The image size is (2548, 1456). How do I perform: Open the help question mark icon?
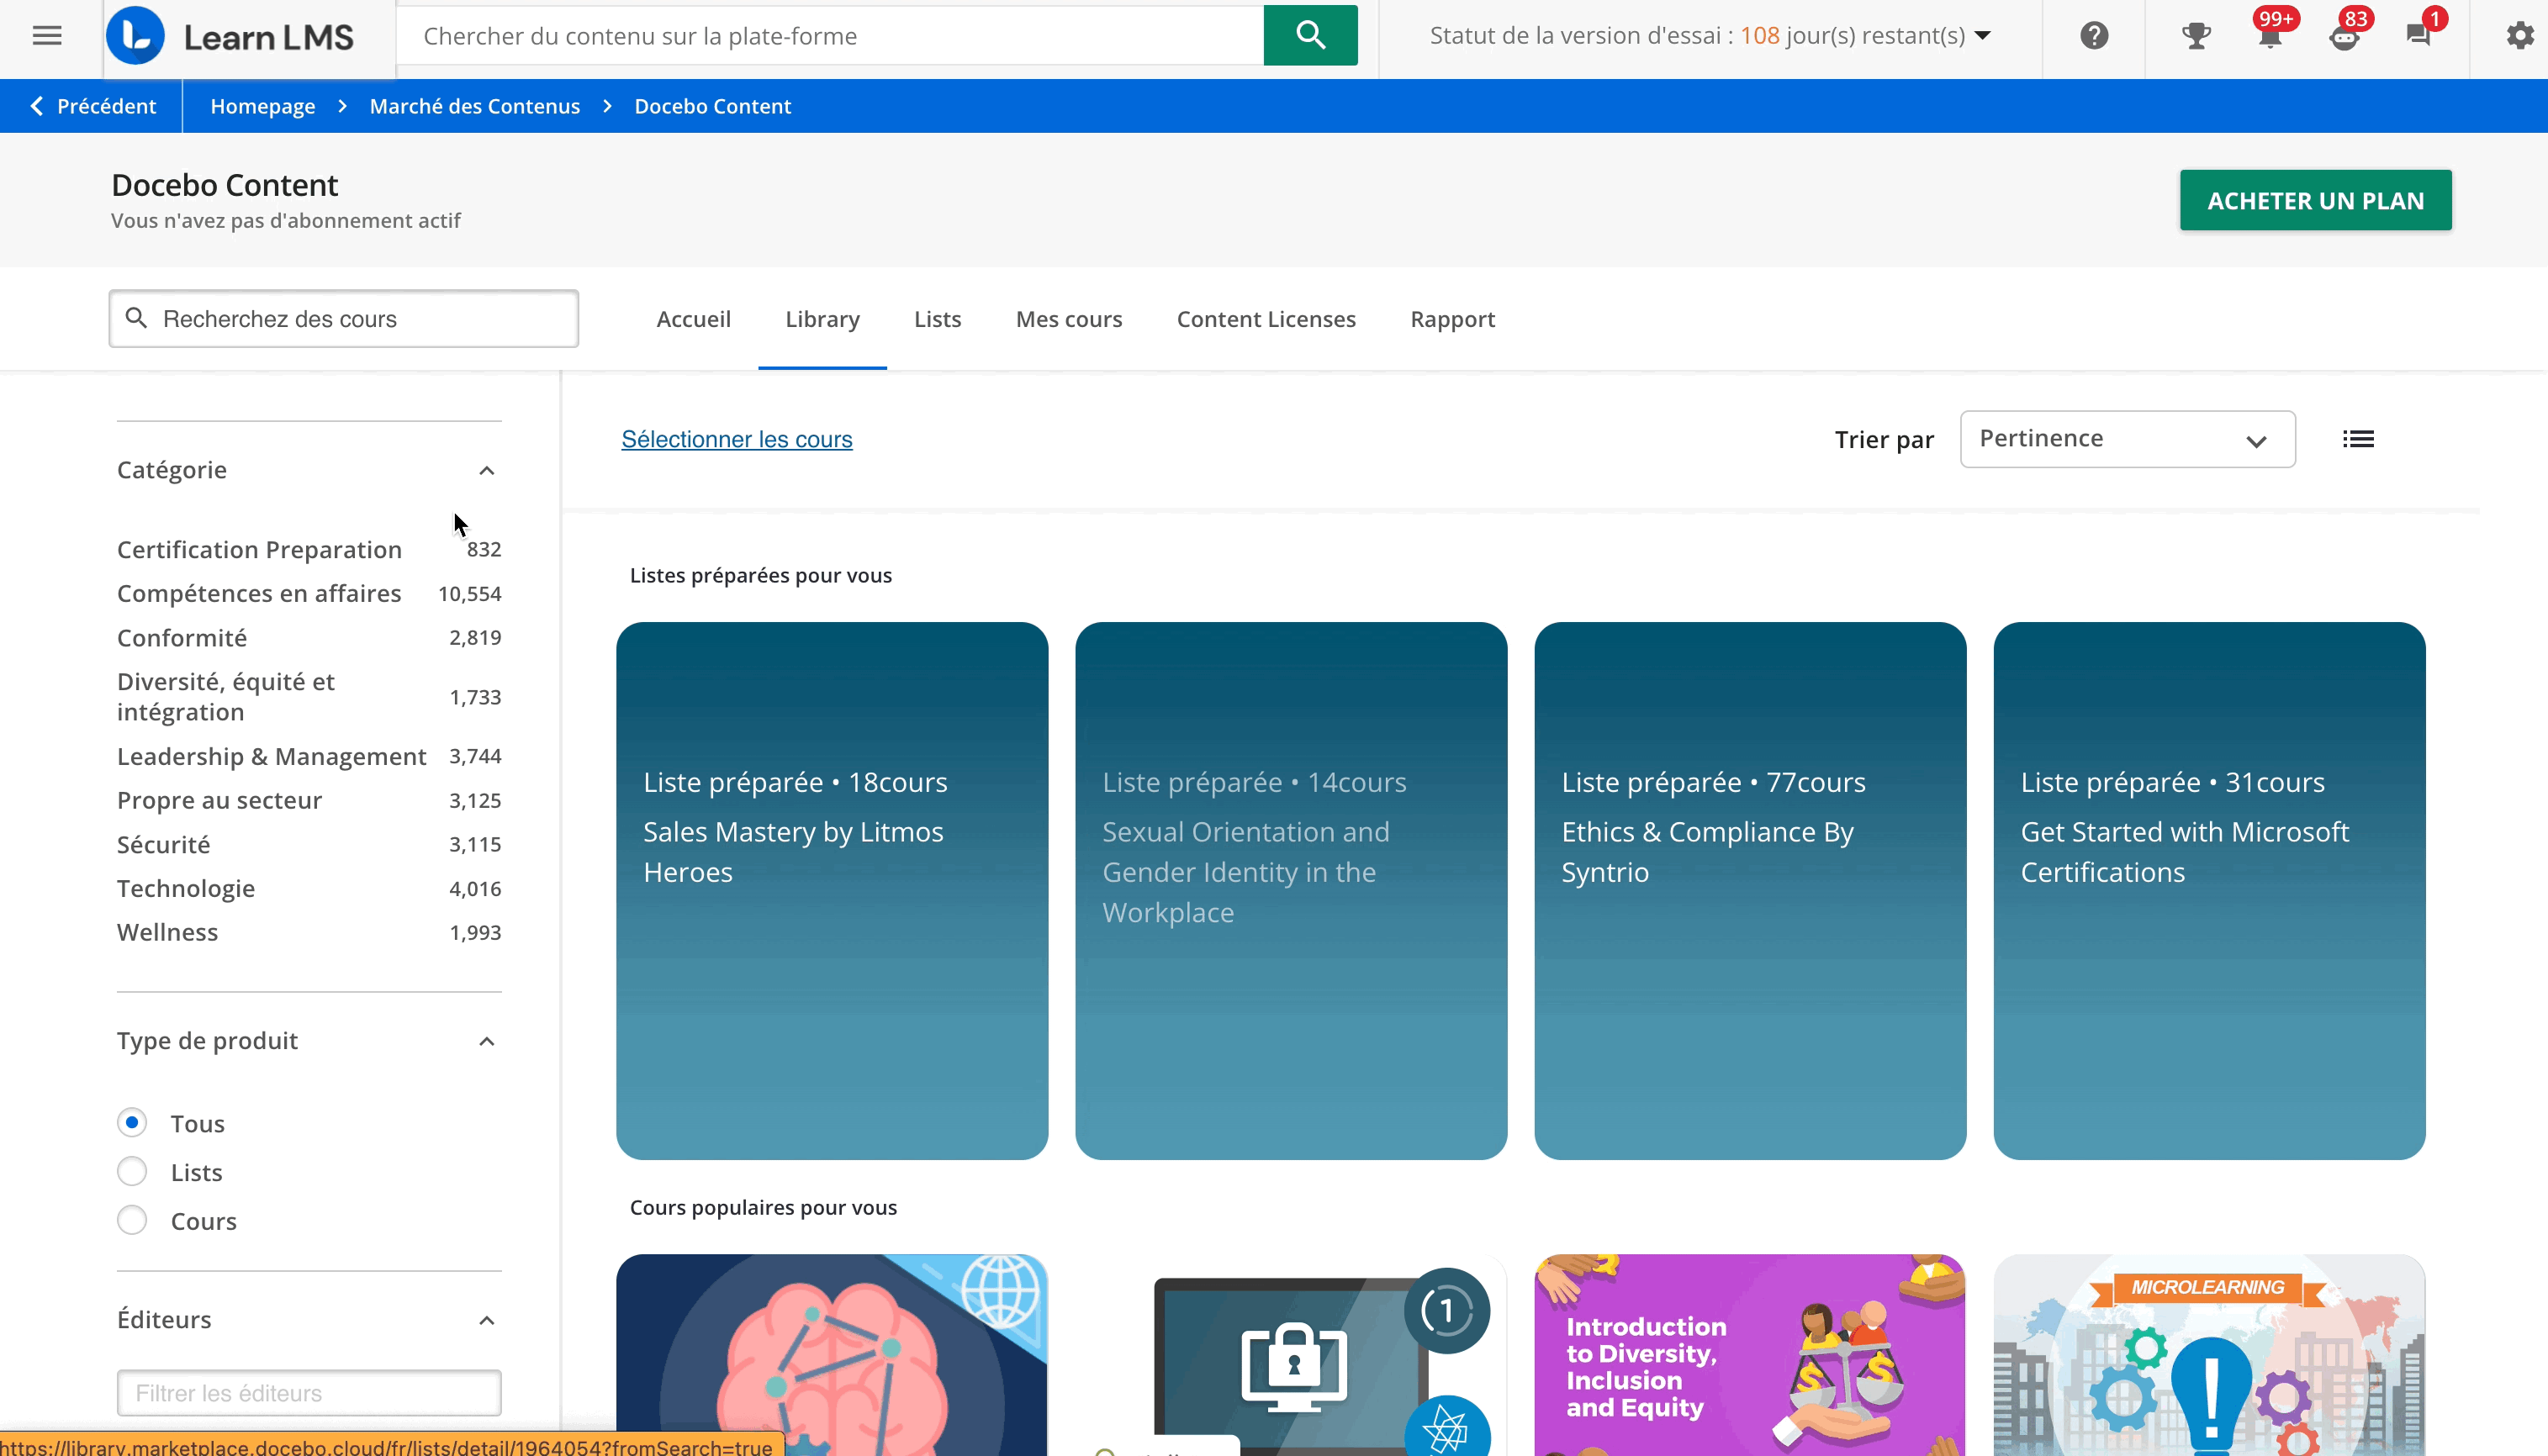2093,36
